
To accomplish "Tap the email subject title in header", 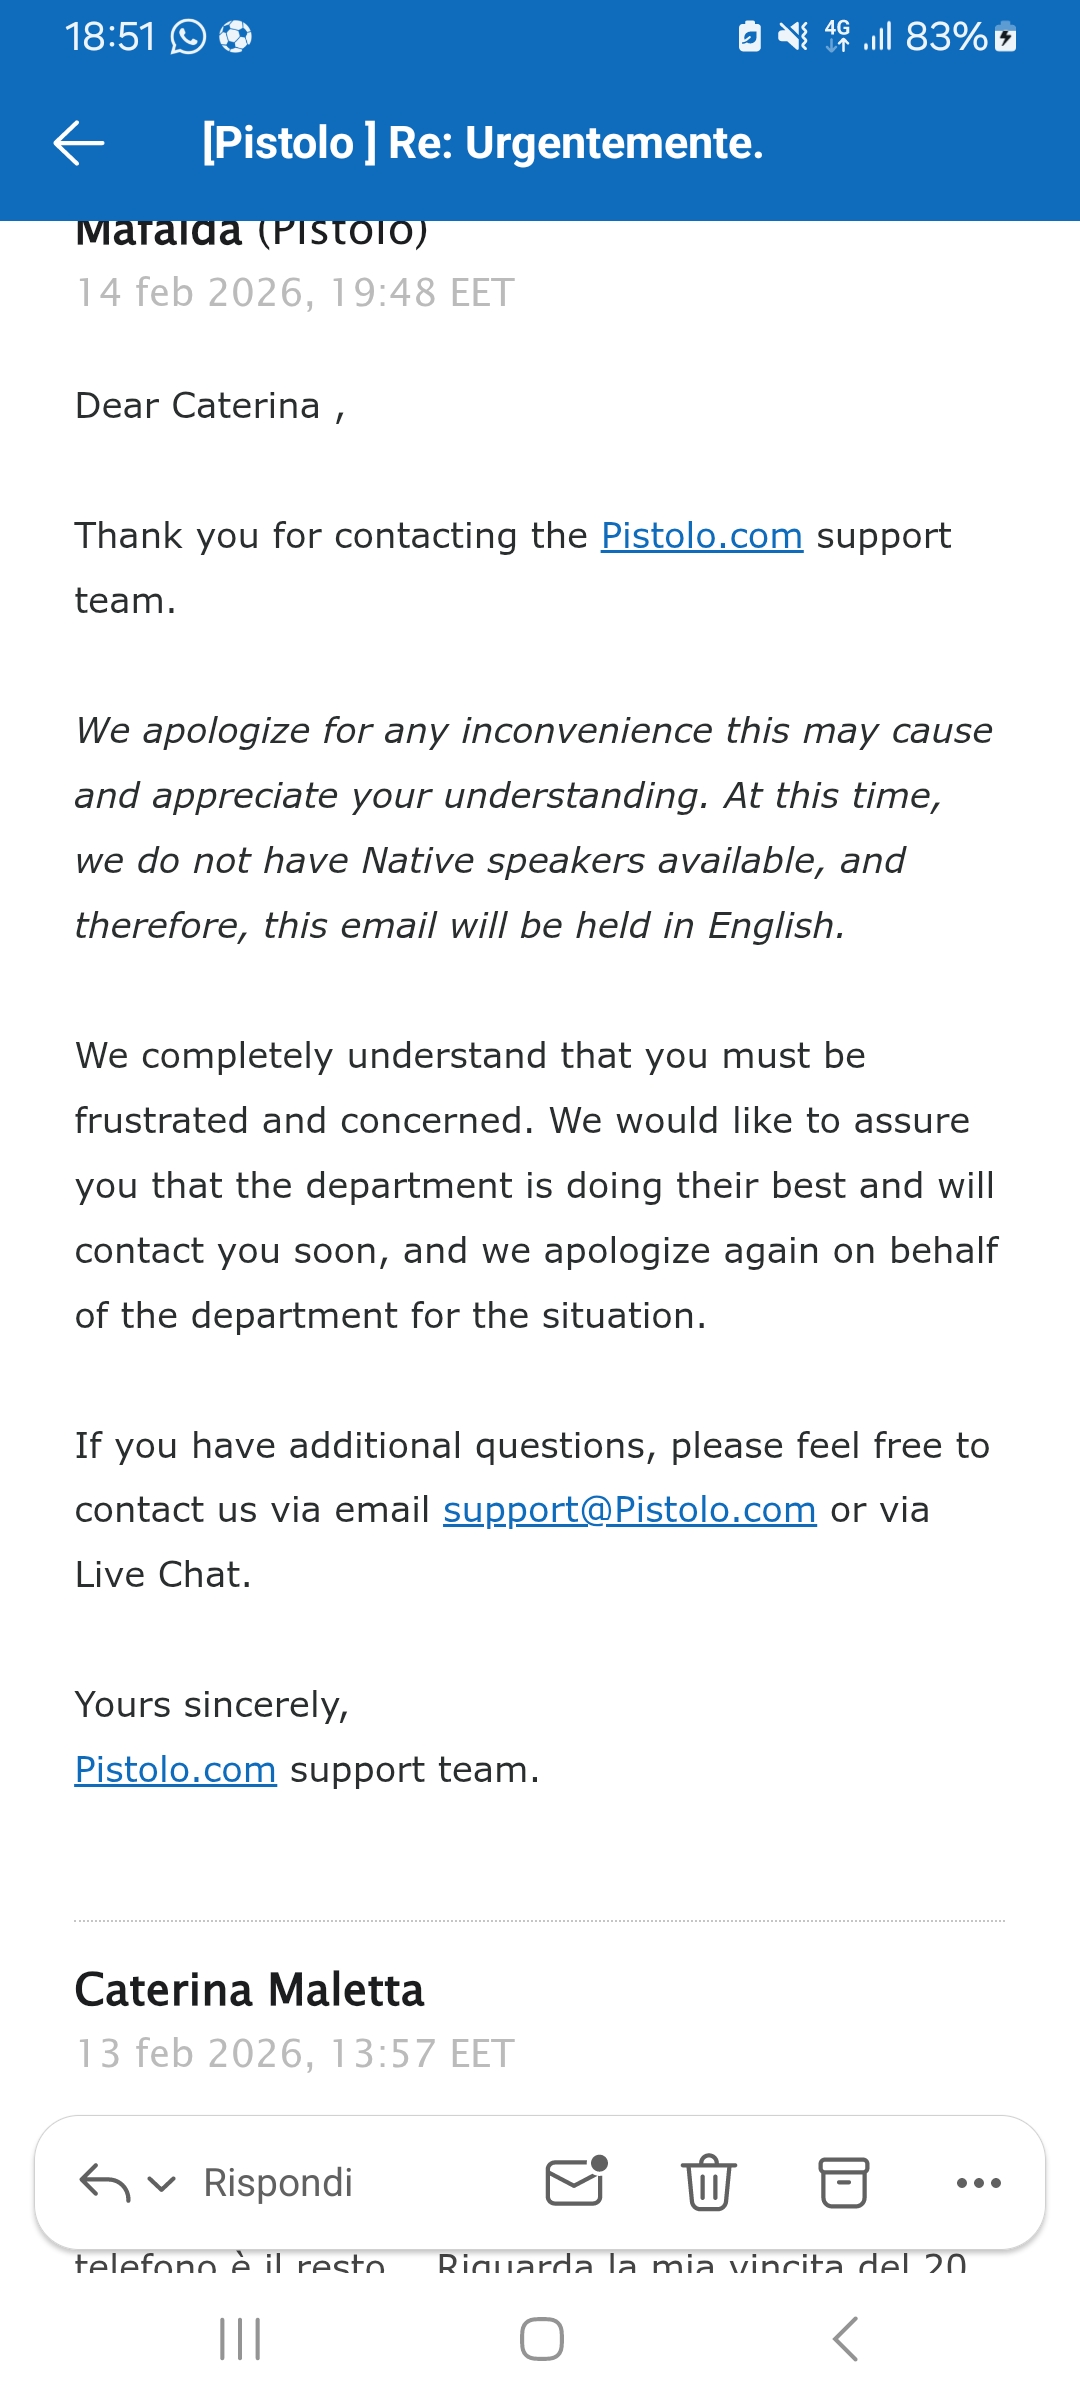I will pos(482,143).
